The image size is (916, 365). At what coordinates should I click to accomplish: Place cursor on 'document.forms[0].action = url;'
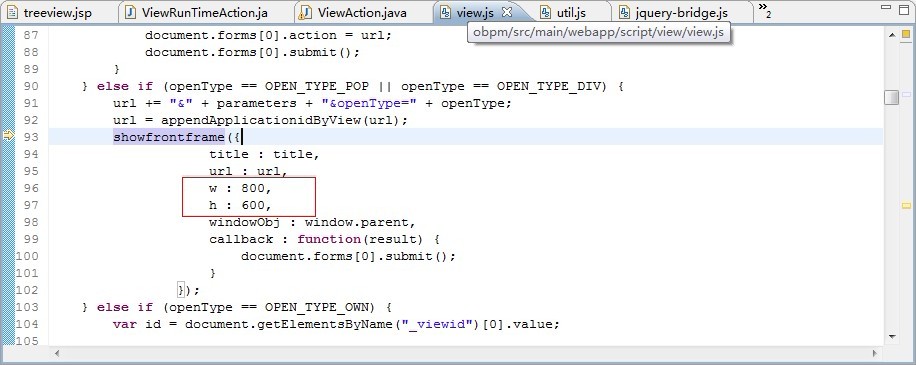coord(268,35)
